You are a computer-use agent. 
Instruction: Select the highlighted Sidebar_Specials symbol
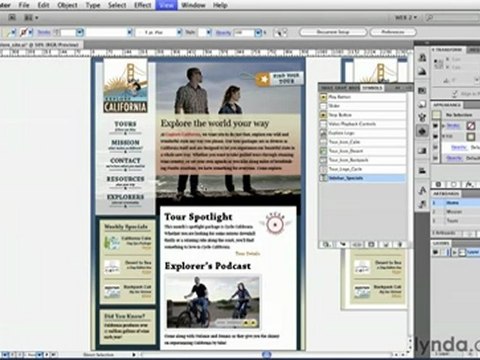tap(363, 178)
